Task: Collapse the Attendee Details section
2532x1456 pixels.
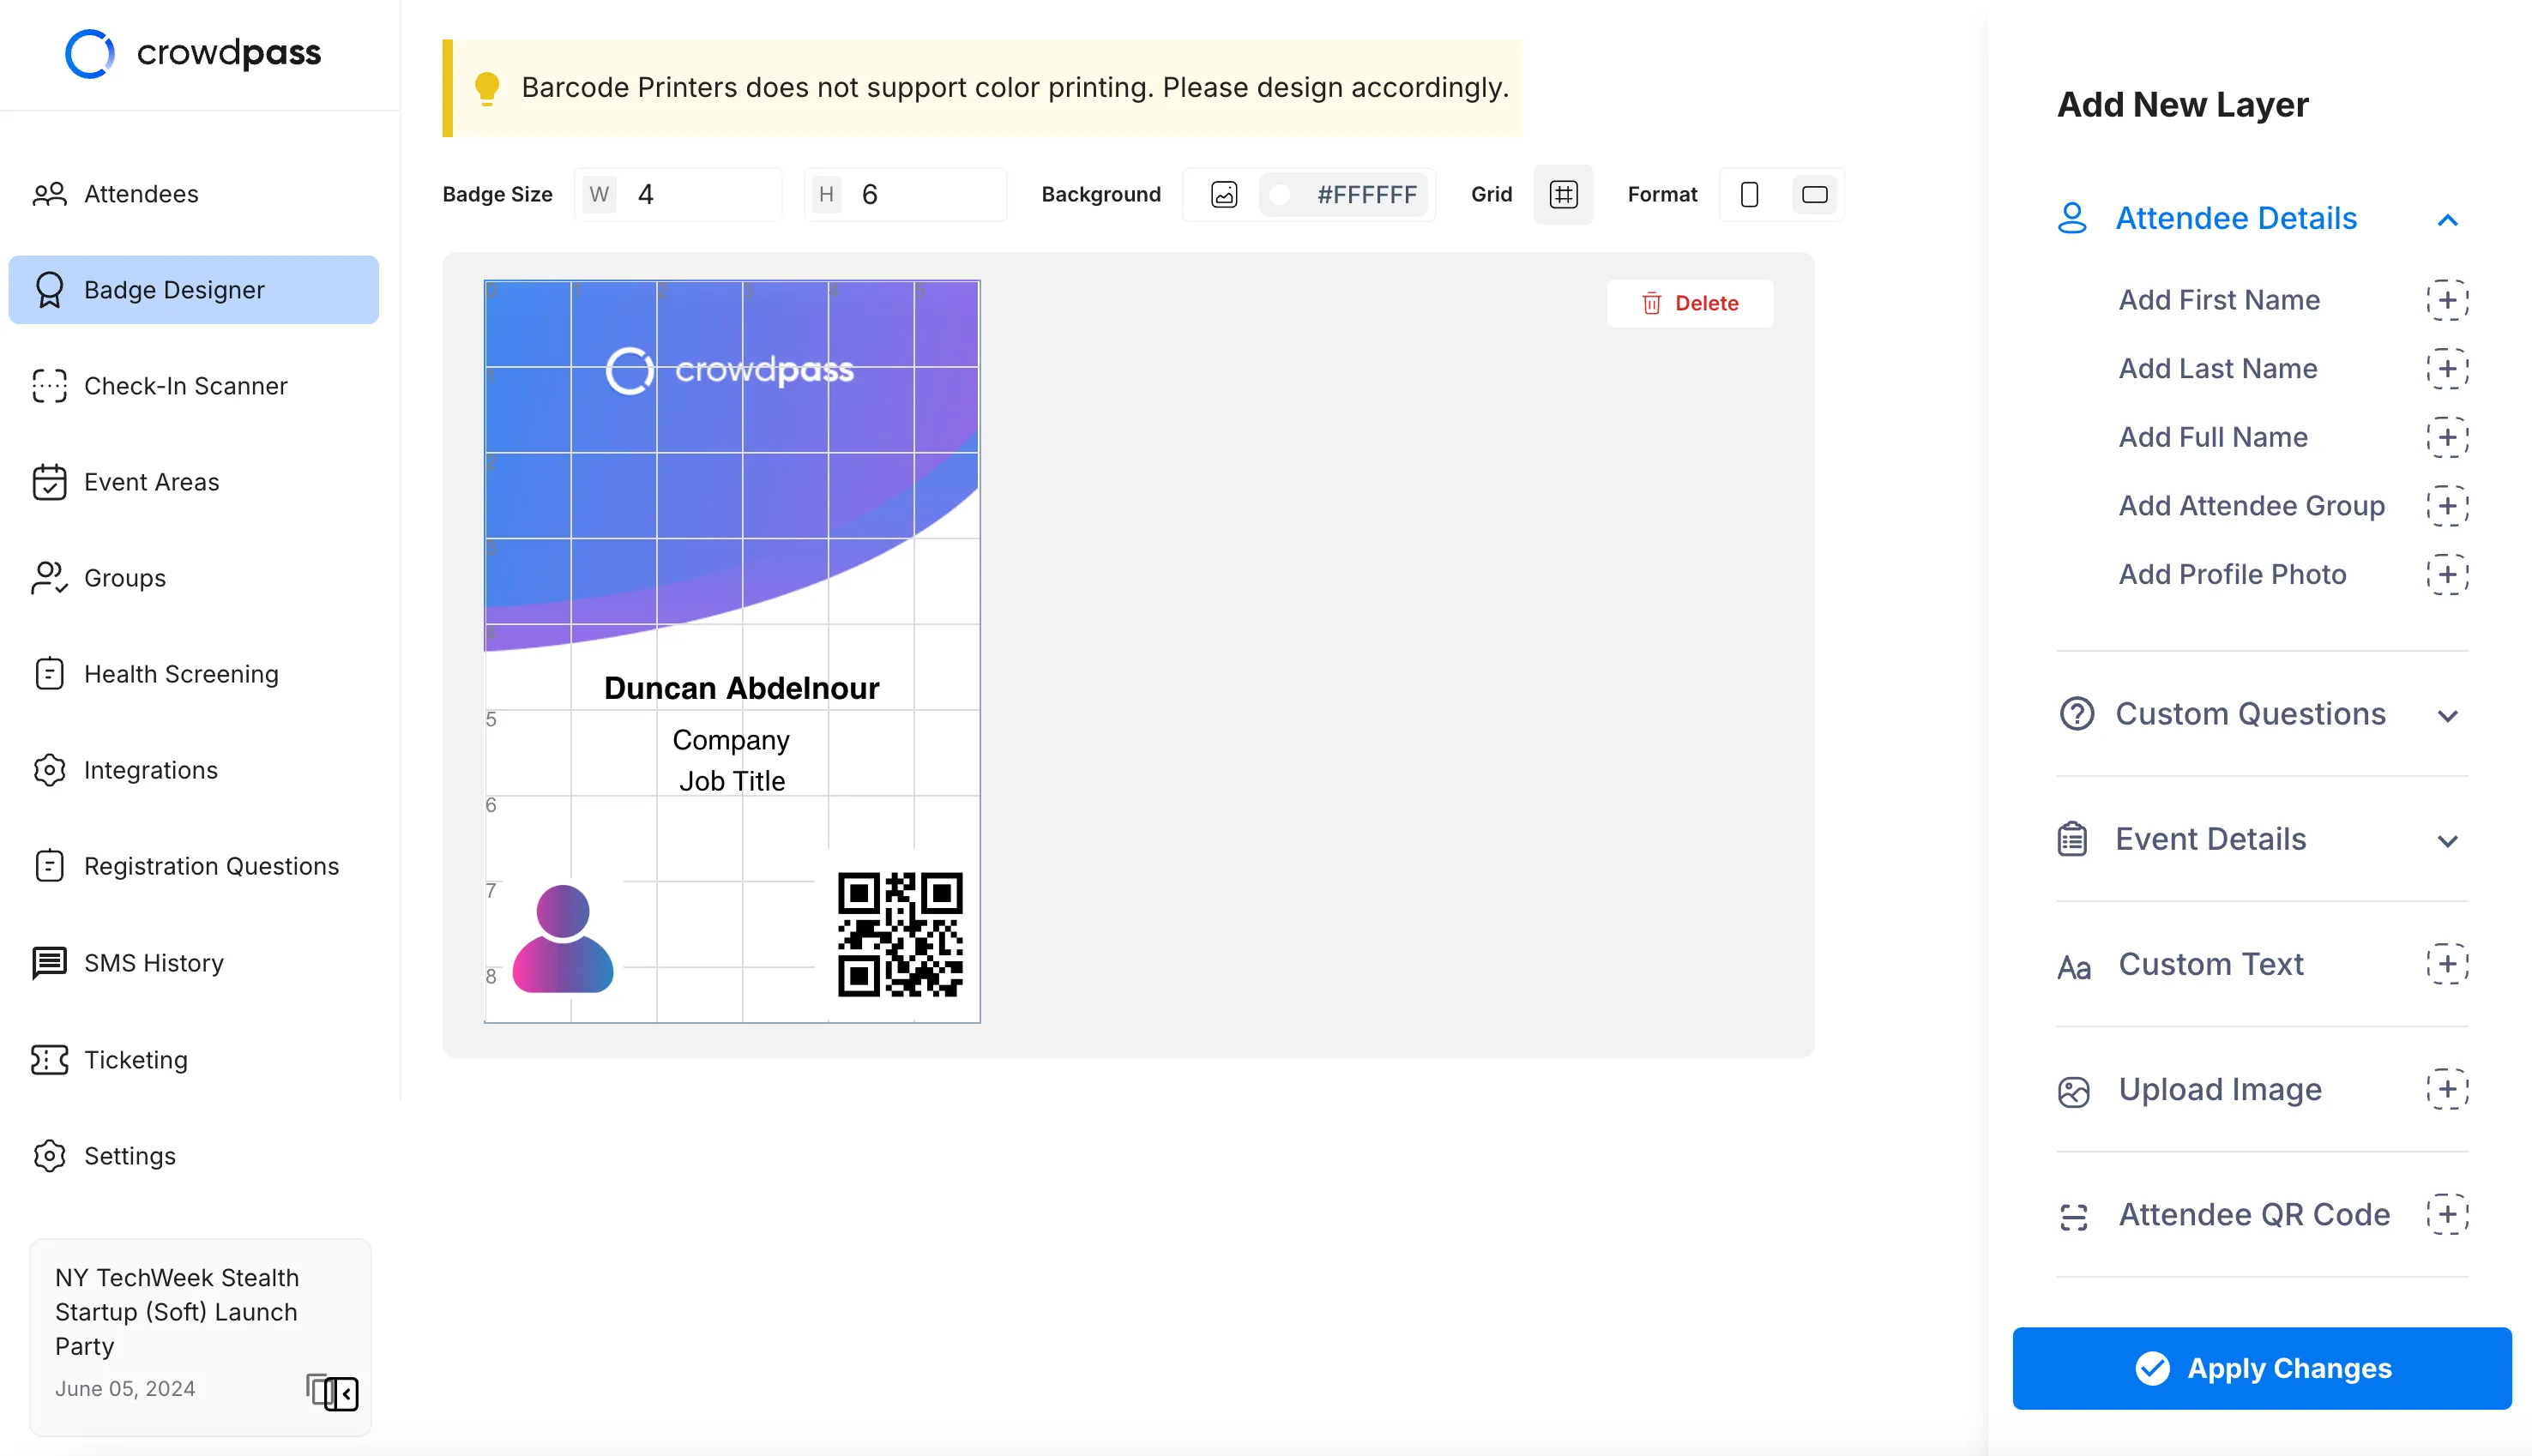Action: point(2447,219)
